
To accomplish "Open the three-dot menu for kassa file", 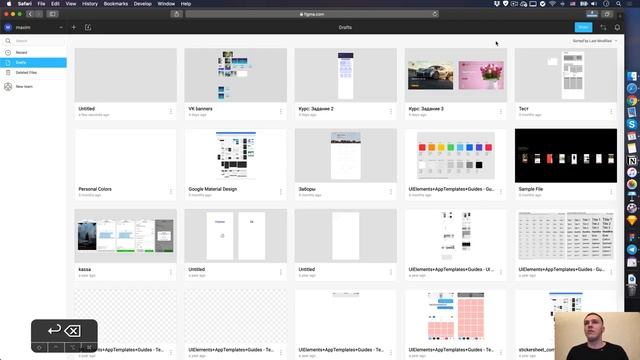I will point(171,272).
